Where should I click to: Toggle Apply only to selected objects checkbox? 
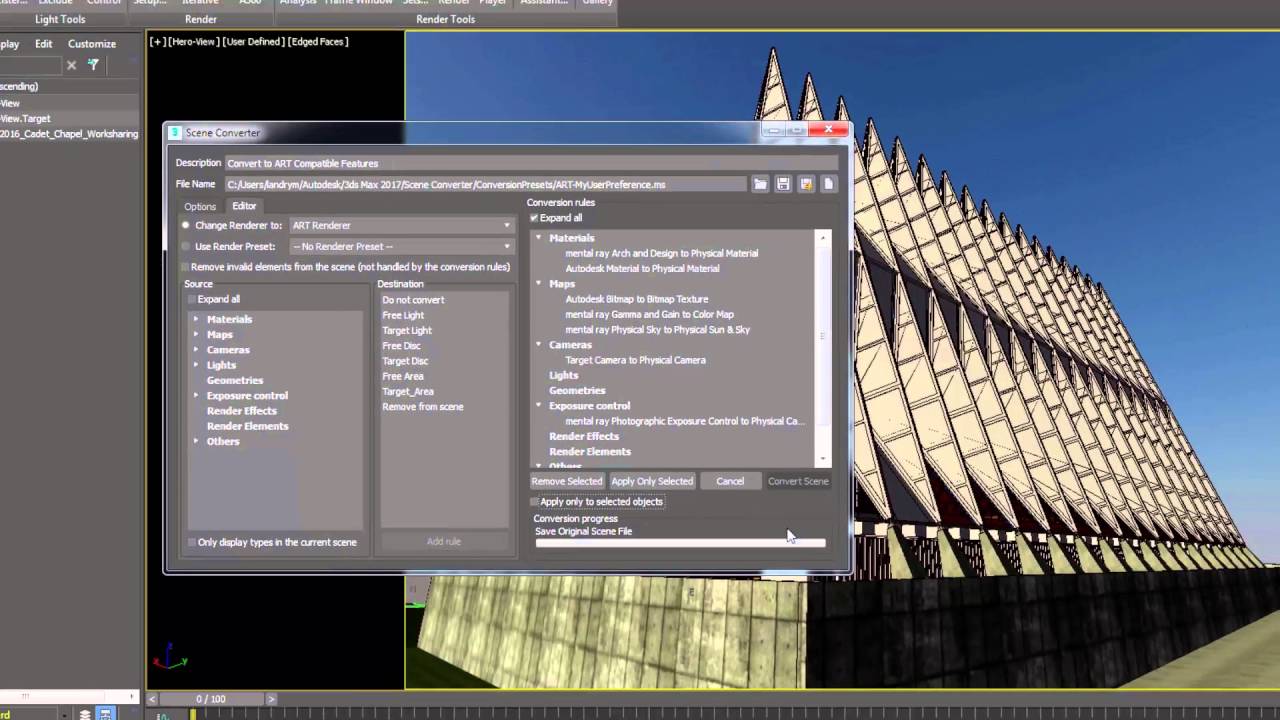click(x=535, y=502)
